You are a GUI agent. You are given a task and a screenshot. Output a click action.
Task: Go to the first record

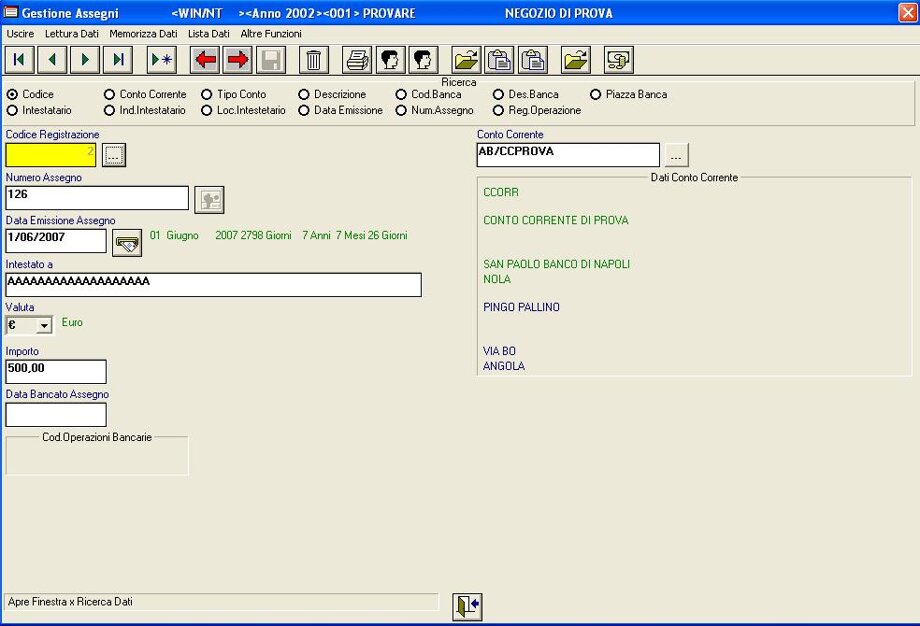19,60
